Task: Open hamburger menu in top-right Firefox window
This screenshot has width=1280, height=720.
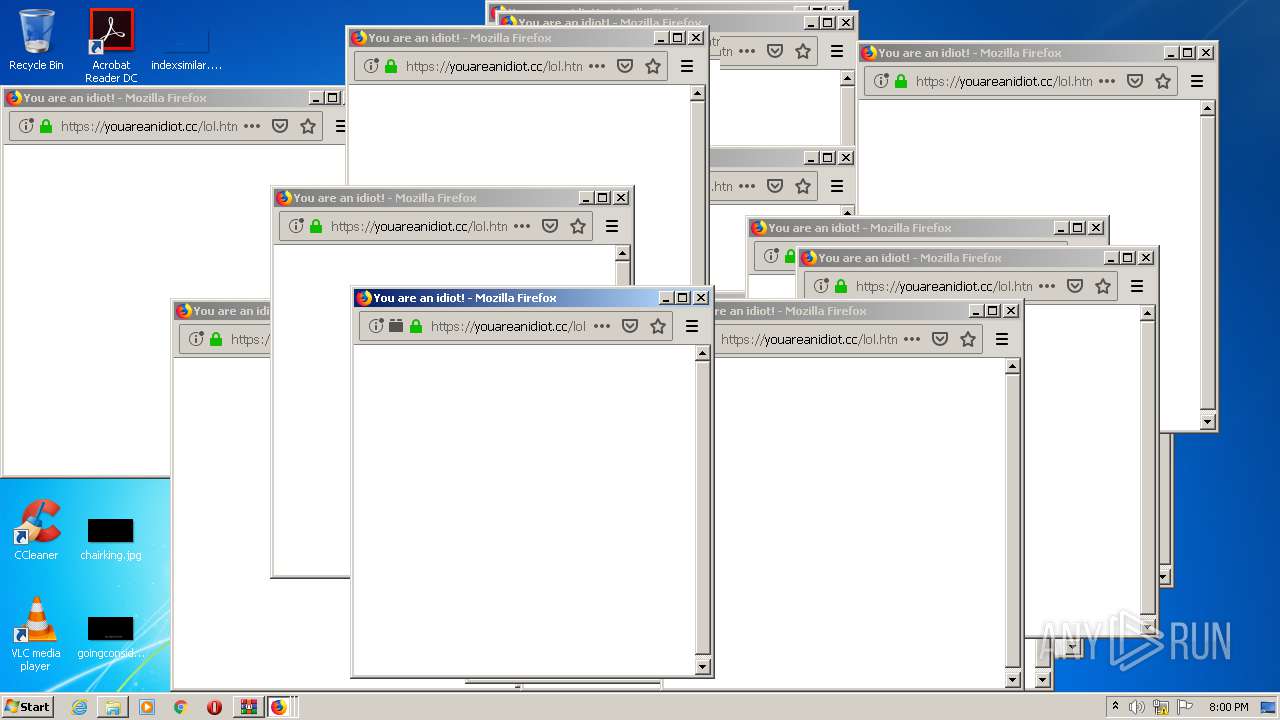Action: point(1197,81)
